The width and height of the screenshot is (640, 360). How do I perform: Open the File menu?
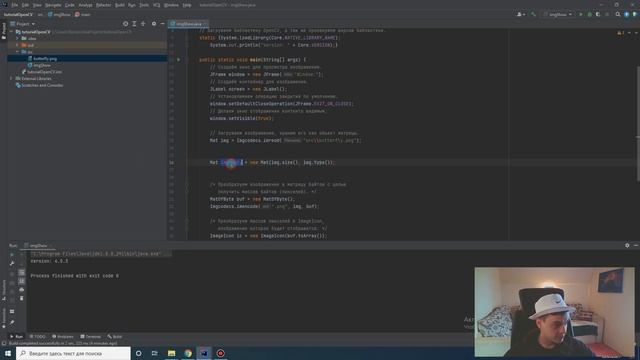[x=15, y=5]
